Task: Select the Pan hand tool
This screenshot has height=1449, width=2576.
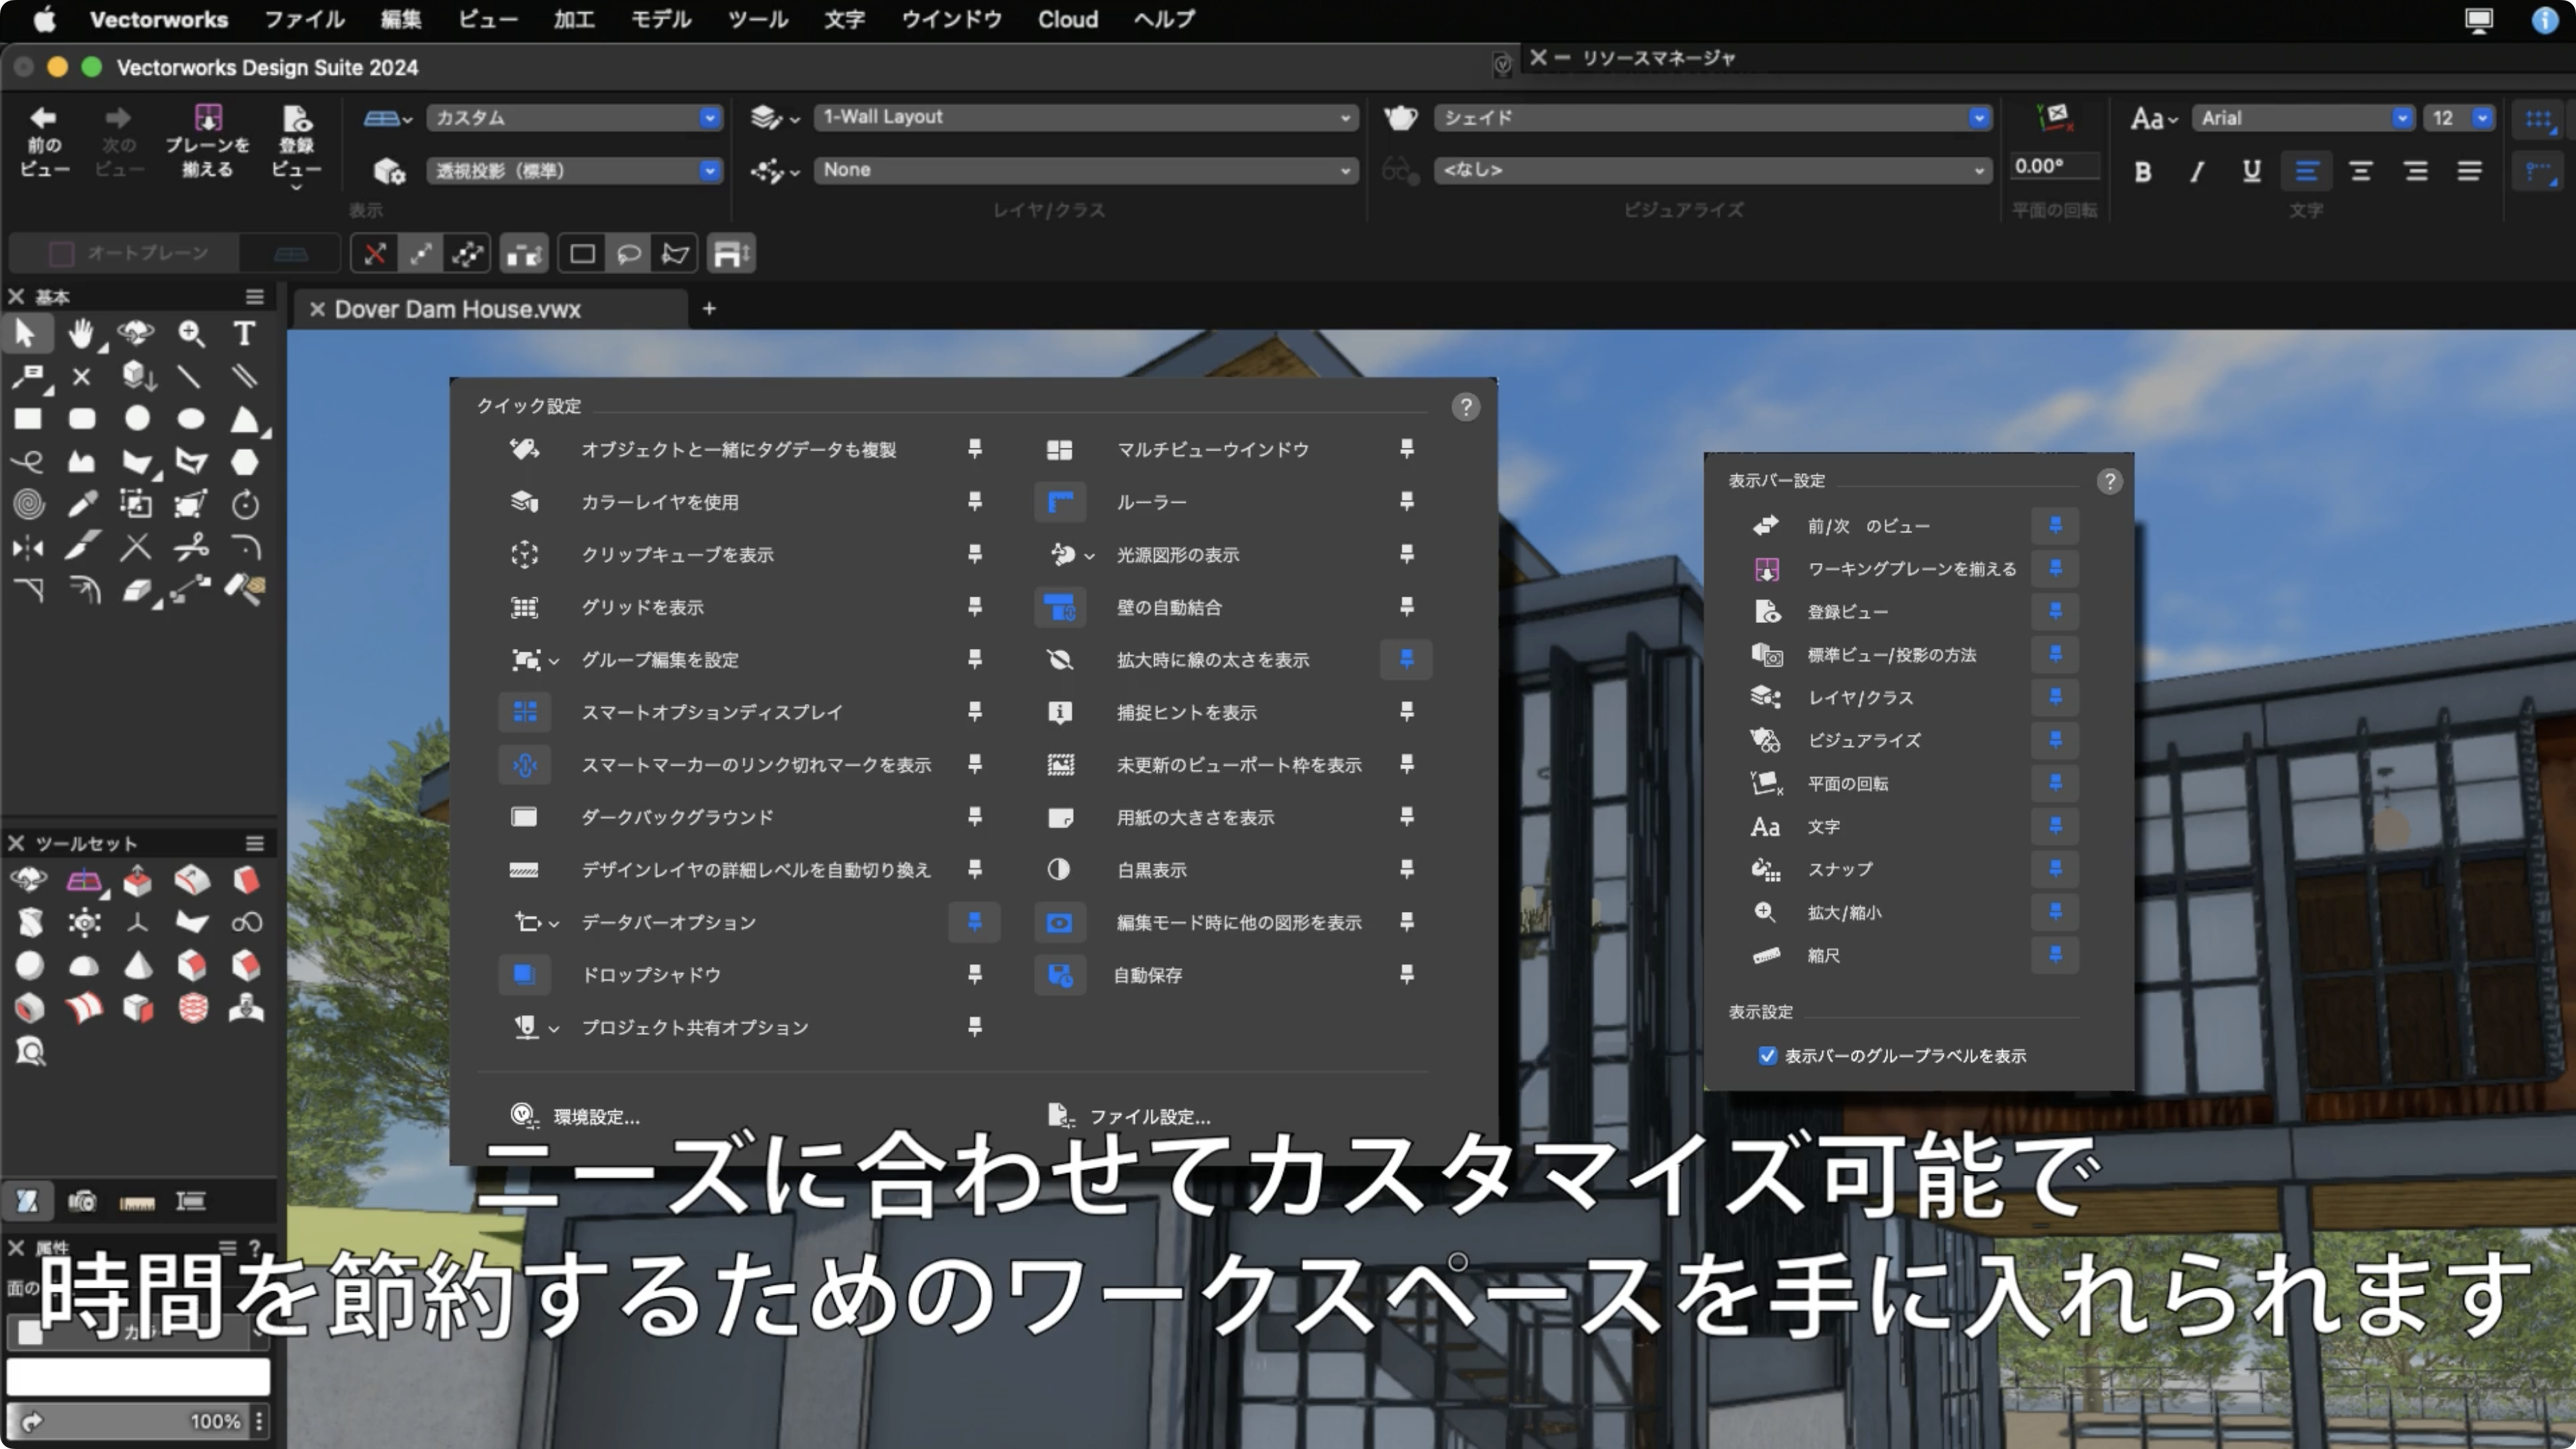Action: click(81, 333)
